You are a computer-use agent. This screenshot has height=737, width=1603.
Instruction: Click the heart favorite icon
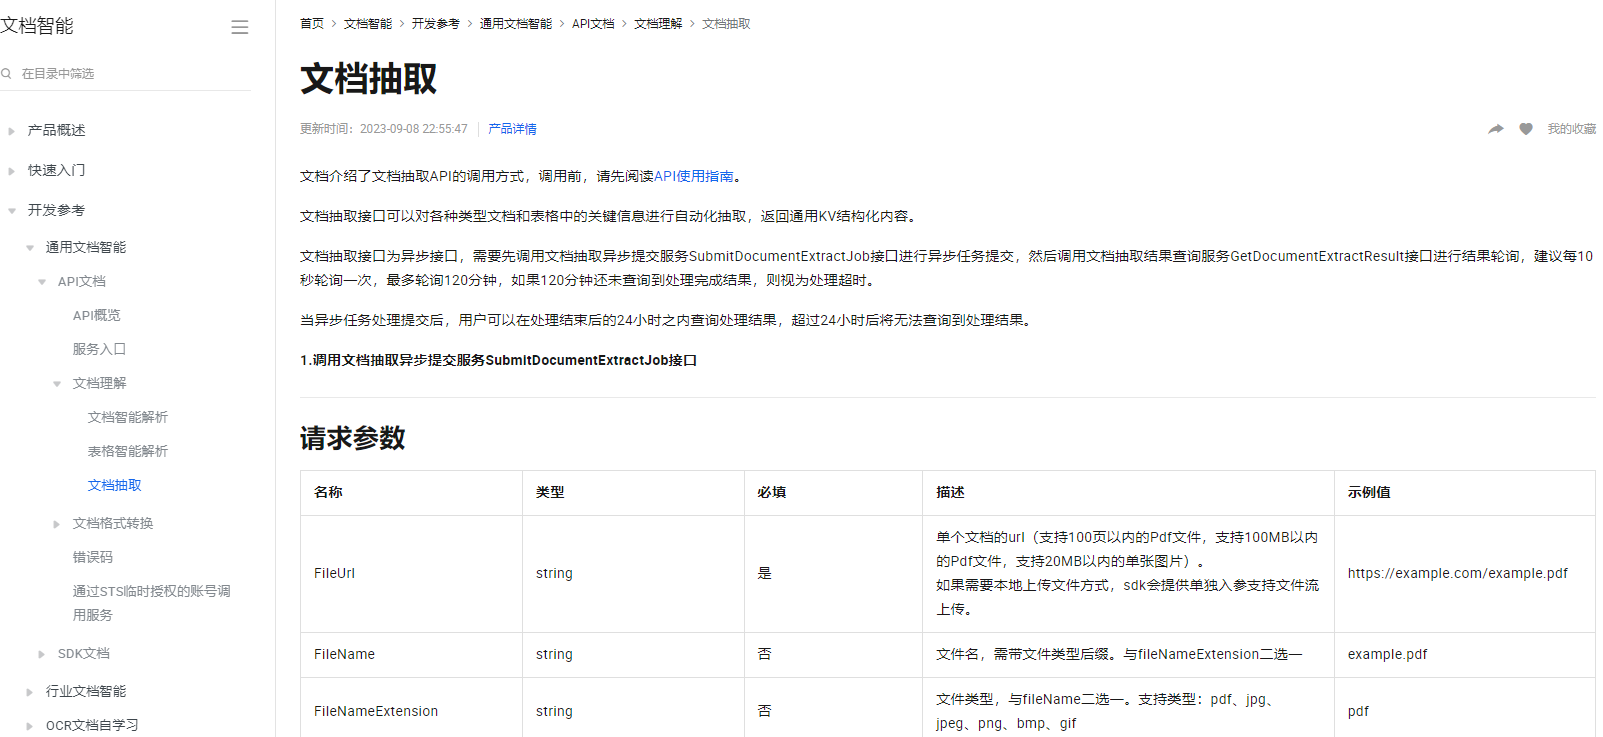point(1526,129)
